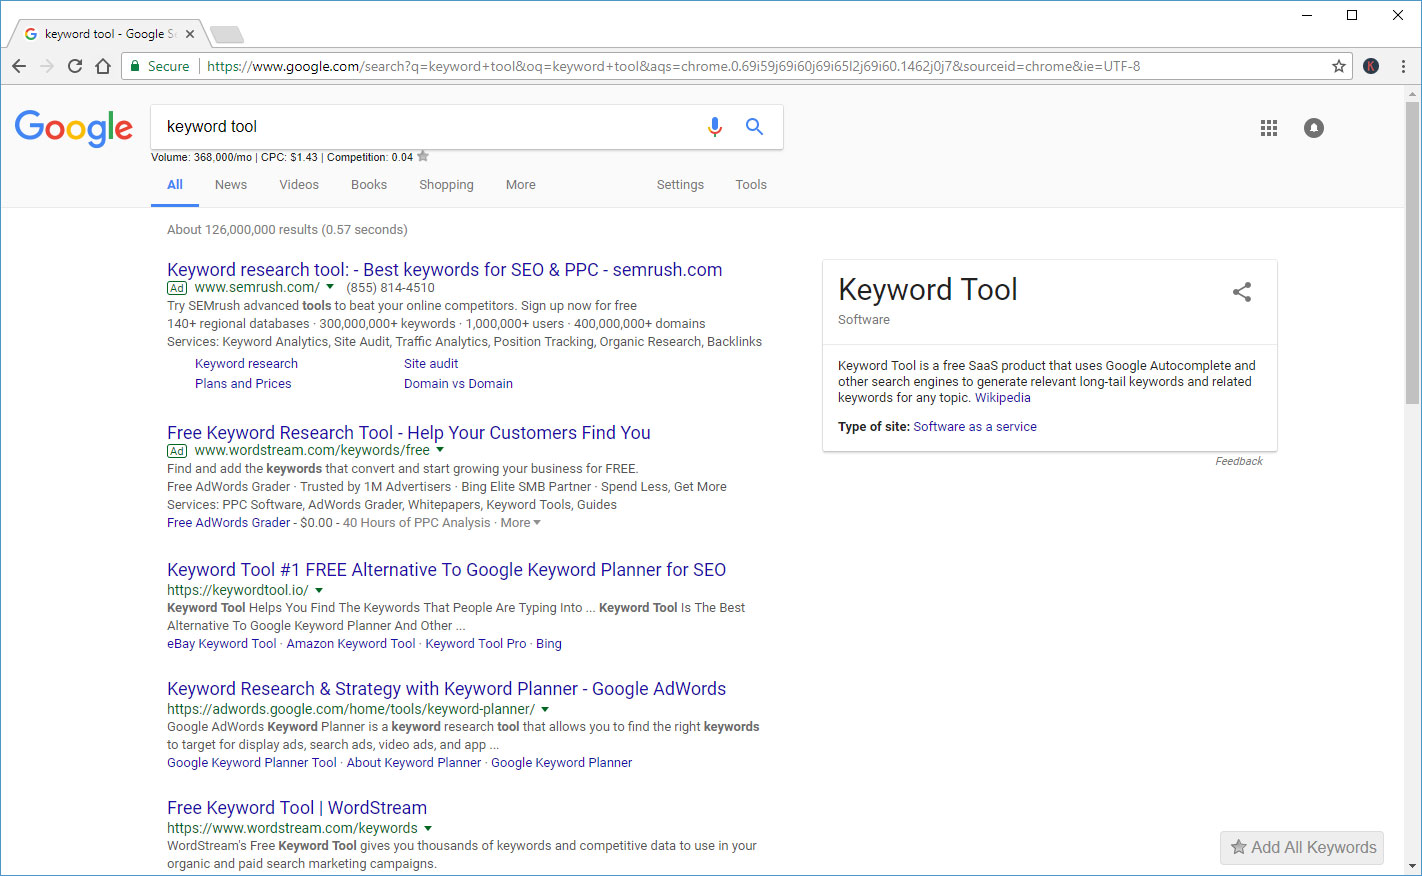Image resolution: width=1422 pixels, height=876 pixels.
Task: Switch to the Shopping tab
Action: 446,185
